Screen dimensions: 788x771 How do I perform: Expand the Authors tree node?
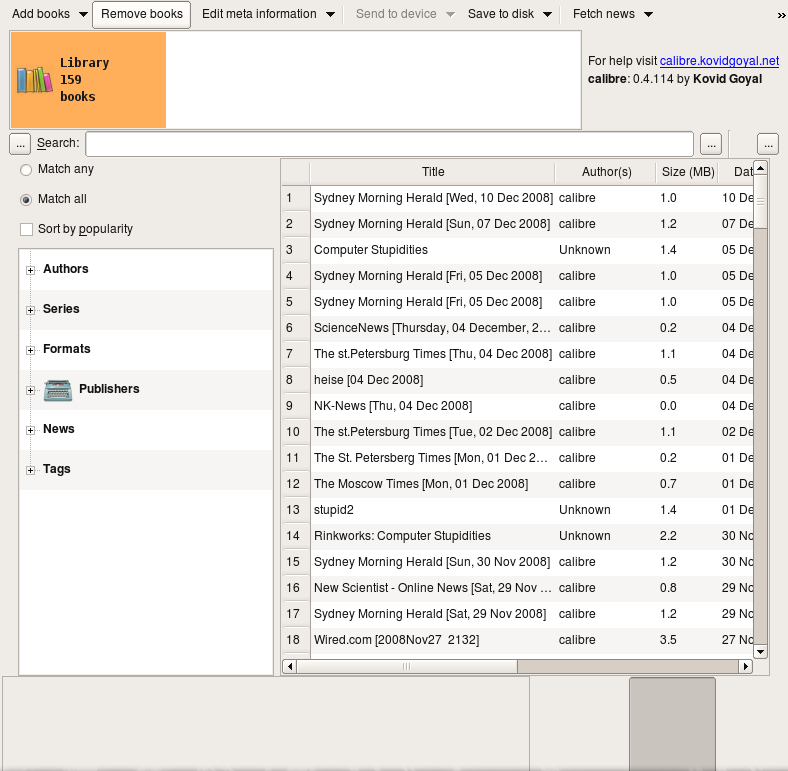[31, 270]
